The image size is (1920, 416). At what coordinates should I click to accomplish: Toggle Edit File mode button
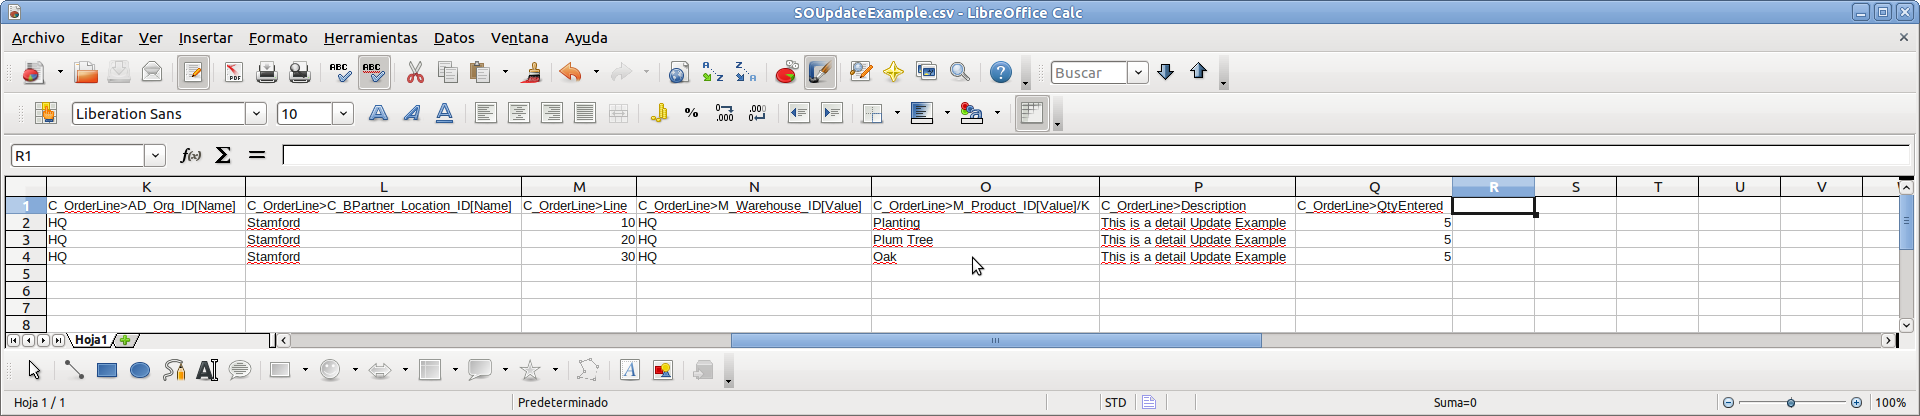tap(193, 72)
